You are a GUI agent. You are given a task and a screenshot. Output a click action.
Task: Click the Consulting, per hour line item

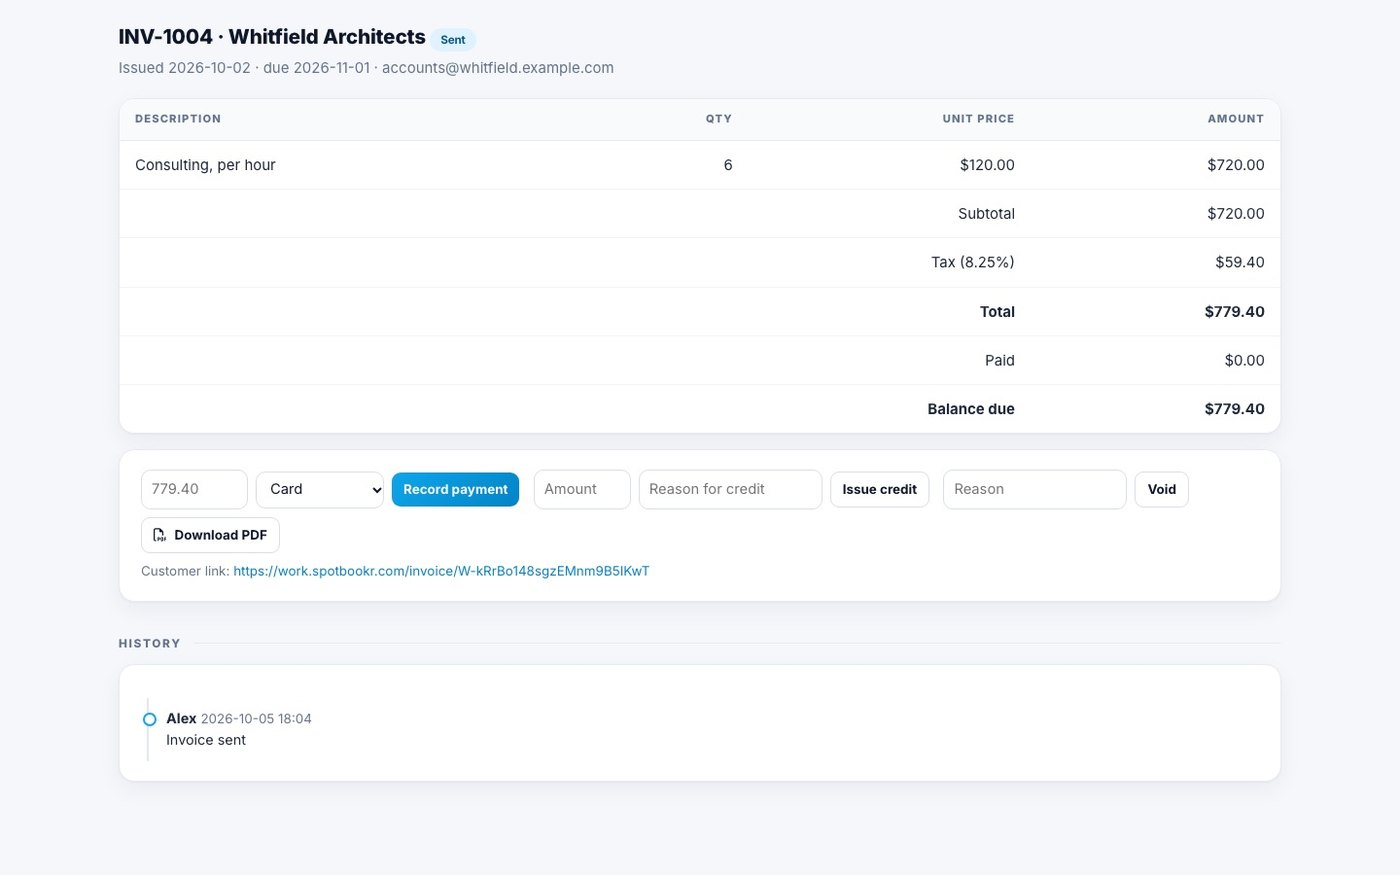tap(205, 165)
